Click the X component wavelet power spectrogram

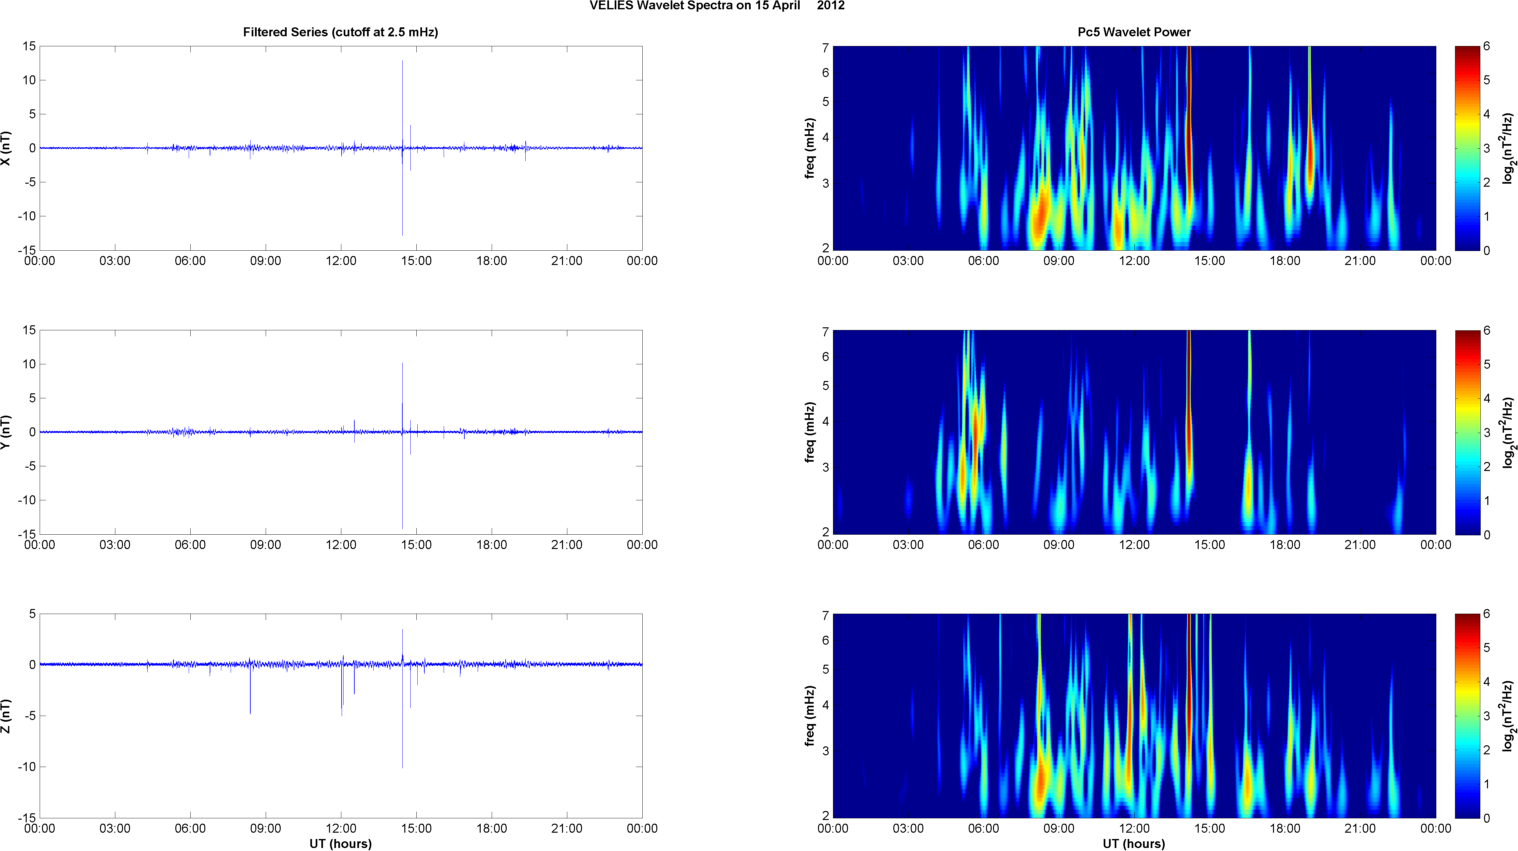coord(1134,148)
